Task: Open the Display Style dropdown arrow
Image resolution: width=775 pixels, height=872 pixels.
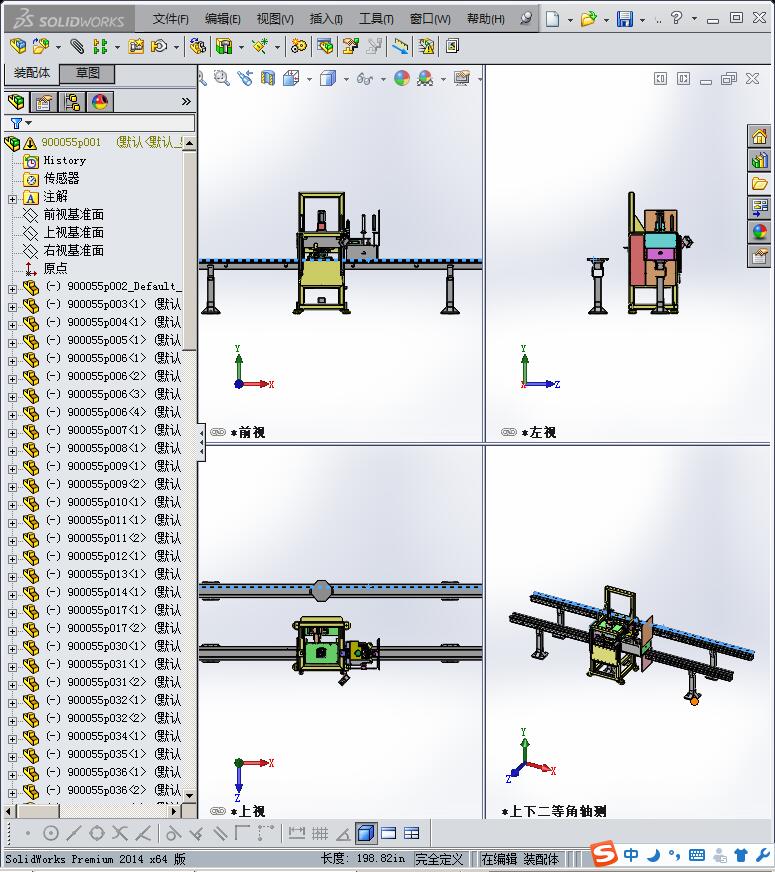Action: [x=346, y=79]
